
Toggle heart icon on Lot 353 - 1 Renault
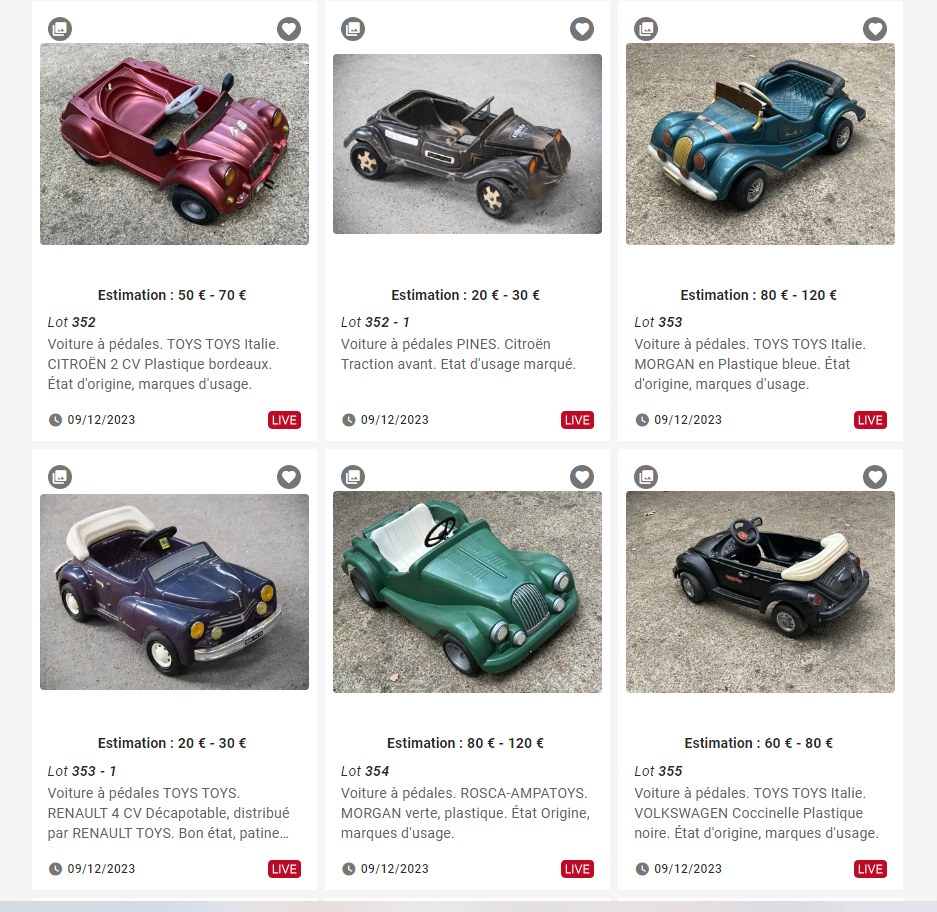pos(289,477)
